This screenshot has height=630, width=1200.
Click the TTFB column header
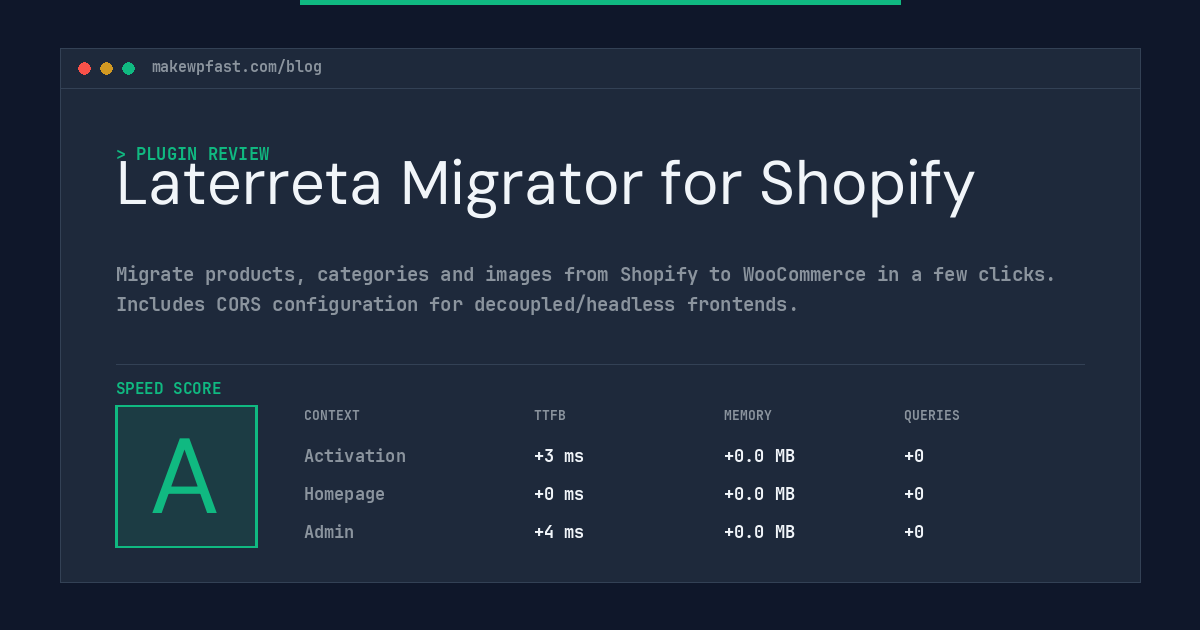point(550,415)
